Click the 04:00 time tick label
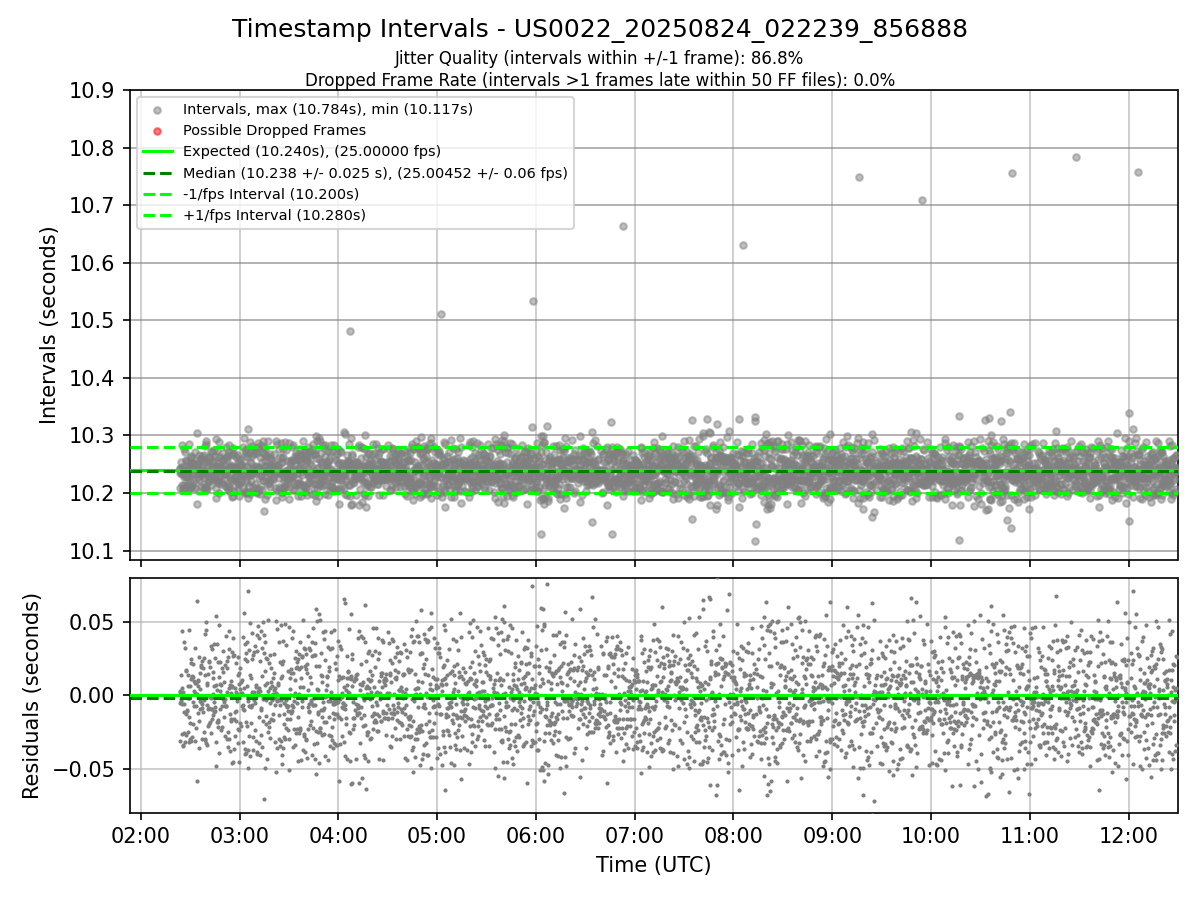 point(338,835)
